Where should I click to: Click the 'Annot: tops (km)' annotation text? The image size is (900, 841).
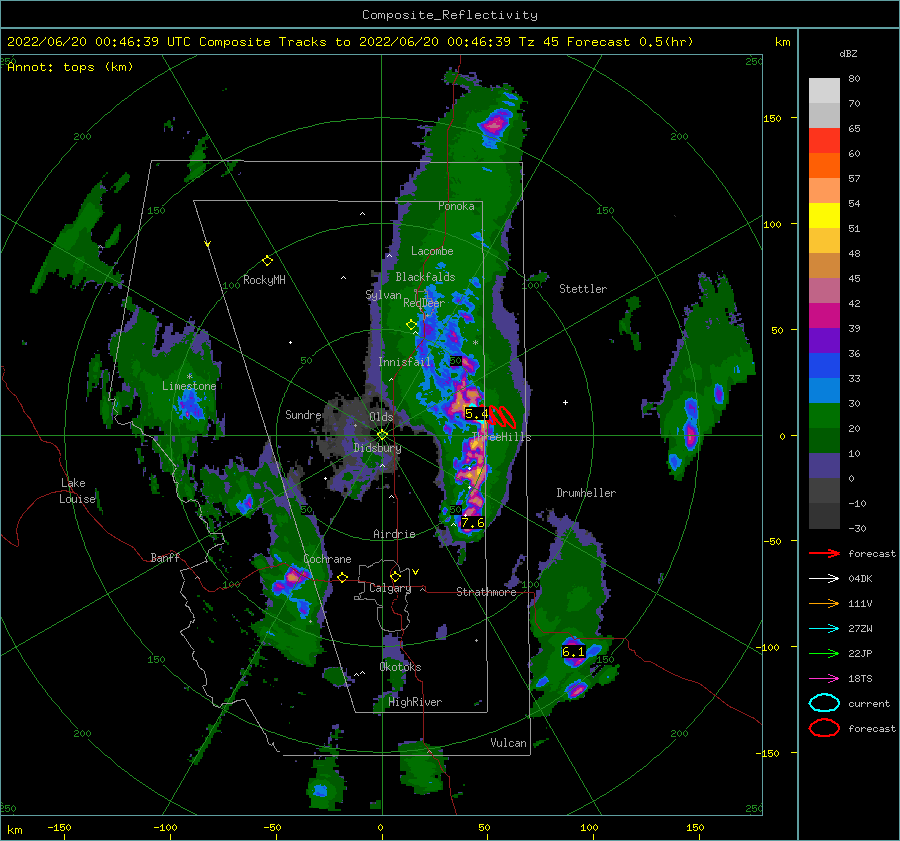pyautogui.click(x=70, y=67)
